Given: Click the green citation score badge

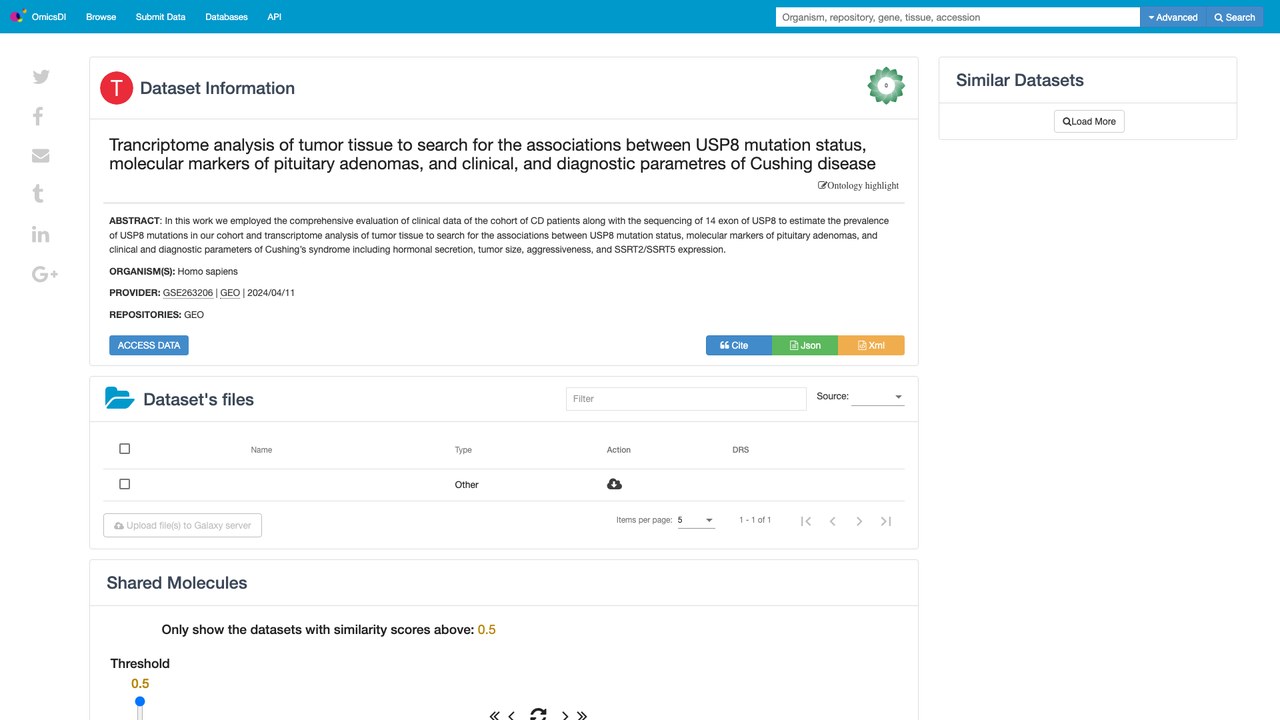Looking at the screenshot, I should pos(886,86).
